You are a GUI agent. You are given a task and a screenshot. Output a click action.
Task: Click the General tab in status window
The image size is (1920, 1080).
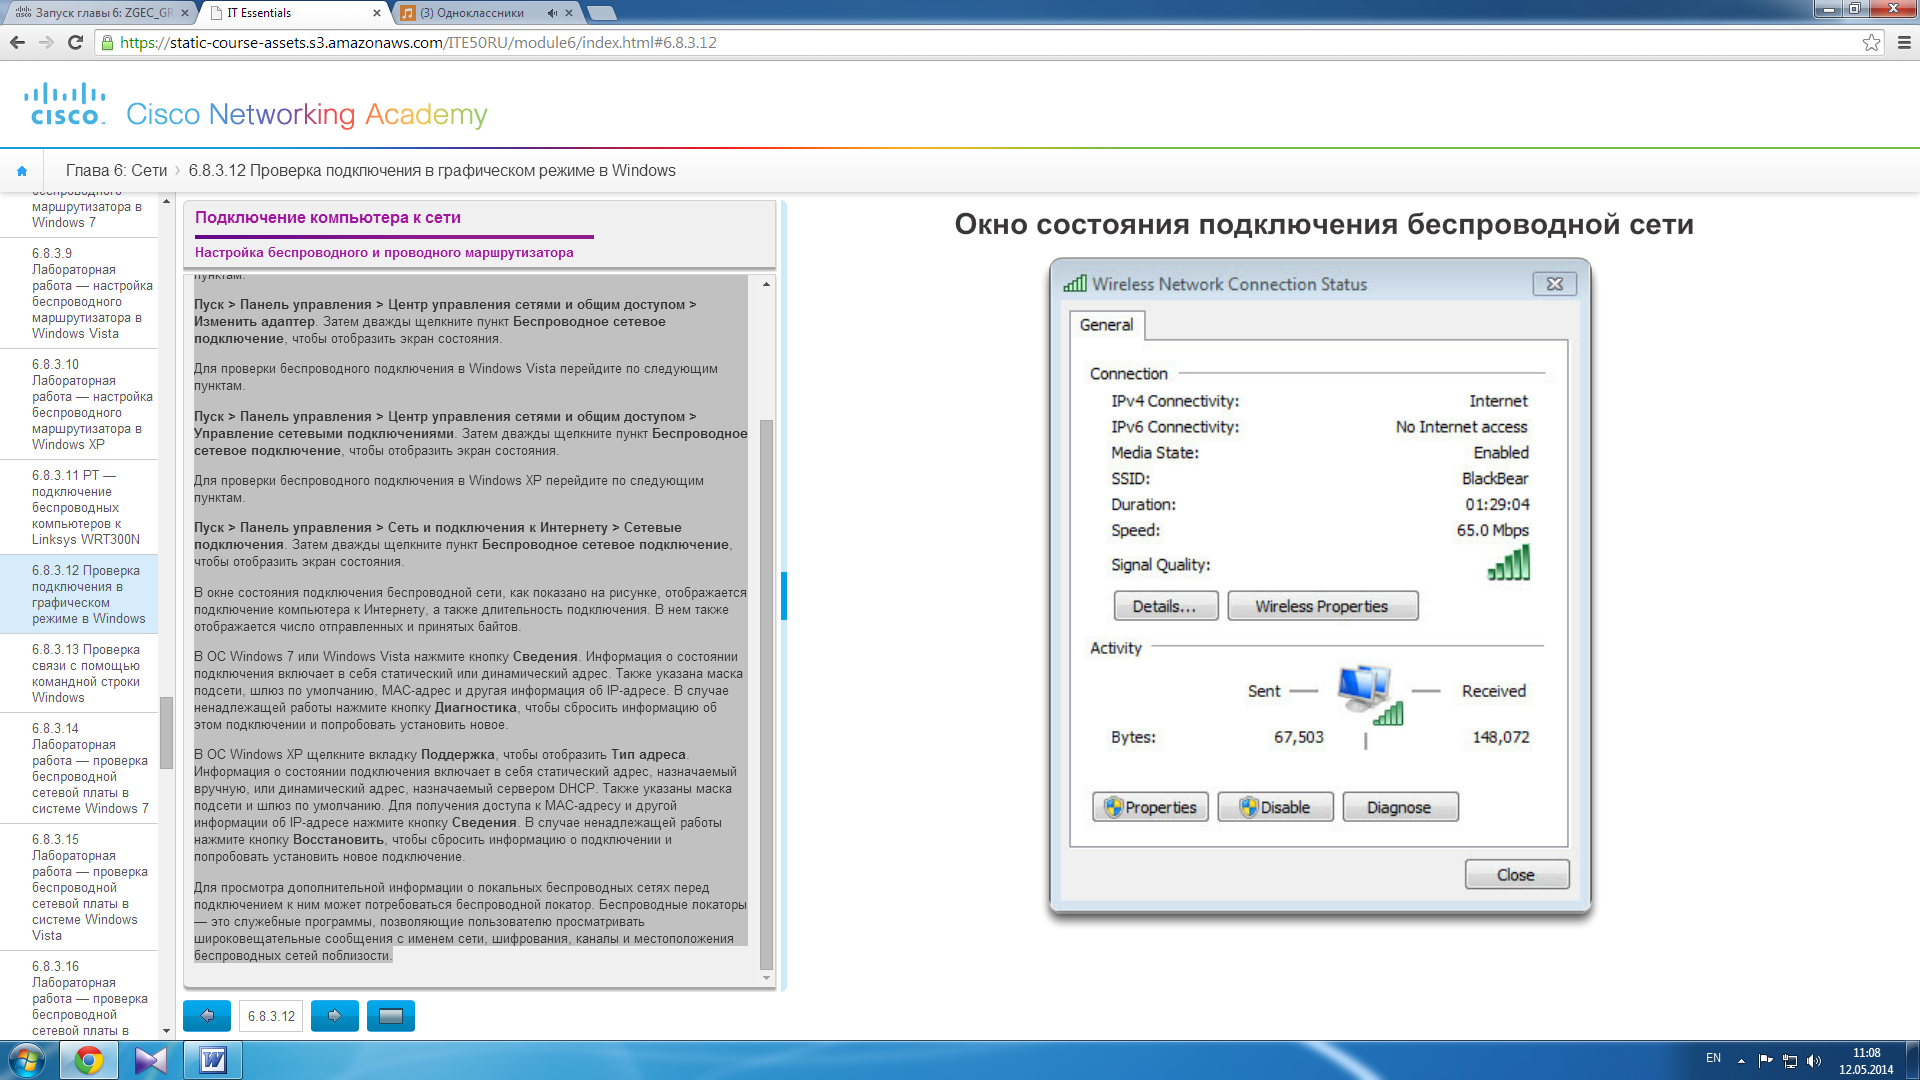tap(1107, 325)
